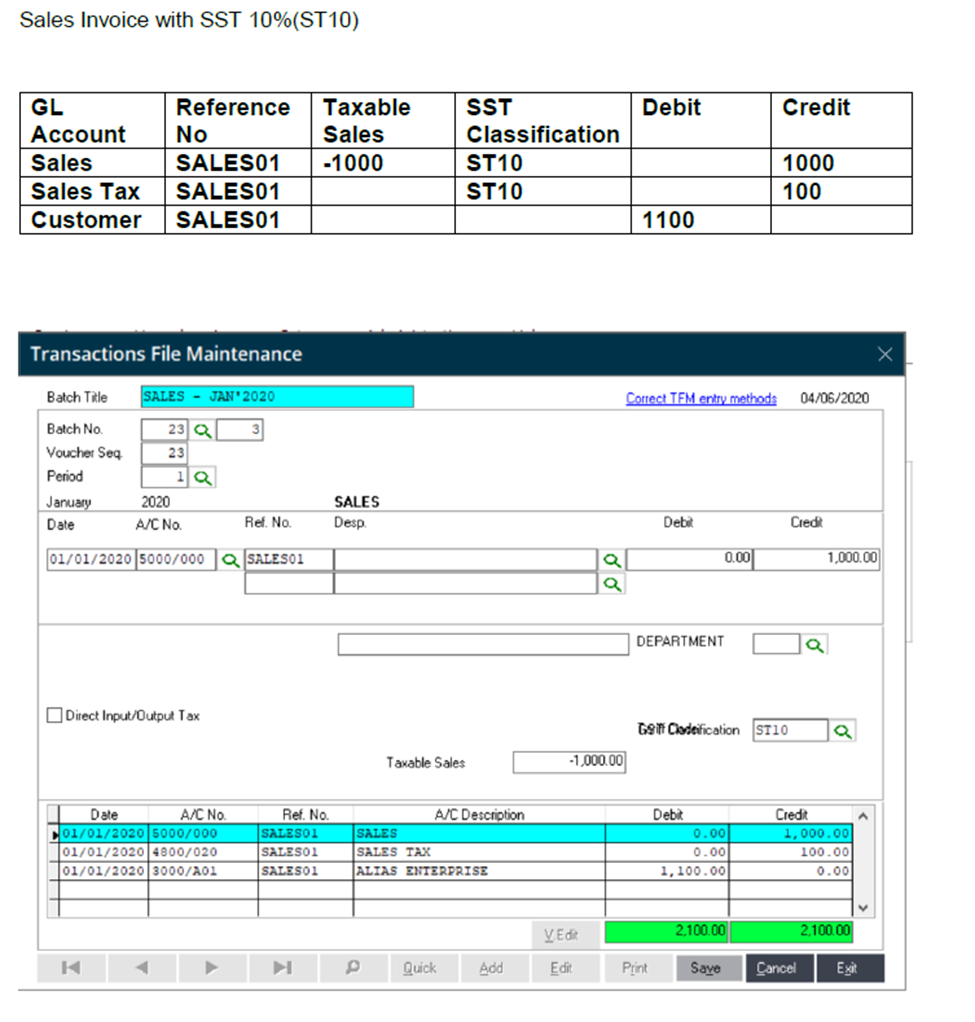Click the Batch No. lookup magnifier icon

(x=203, y=431)
